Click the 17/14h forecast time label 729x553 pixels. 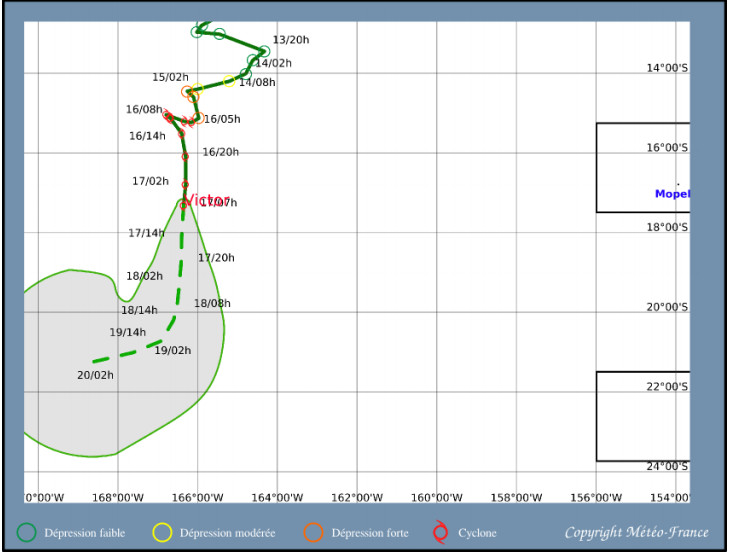pyautogui.click(x=146, y=233)
